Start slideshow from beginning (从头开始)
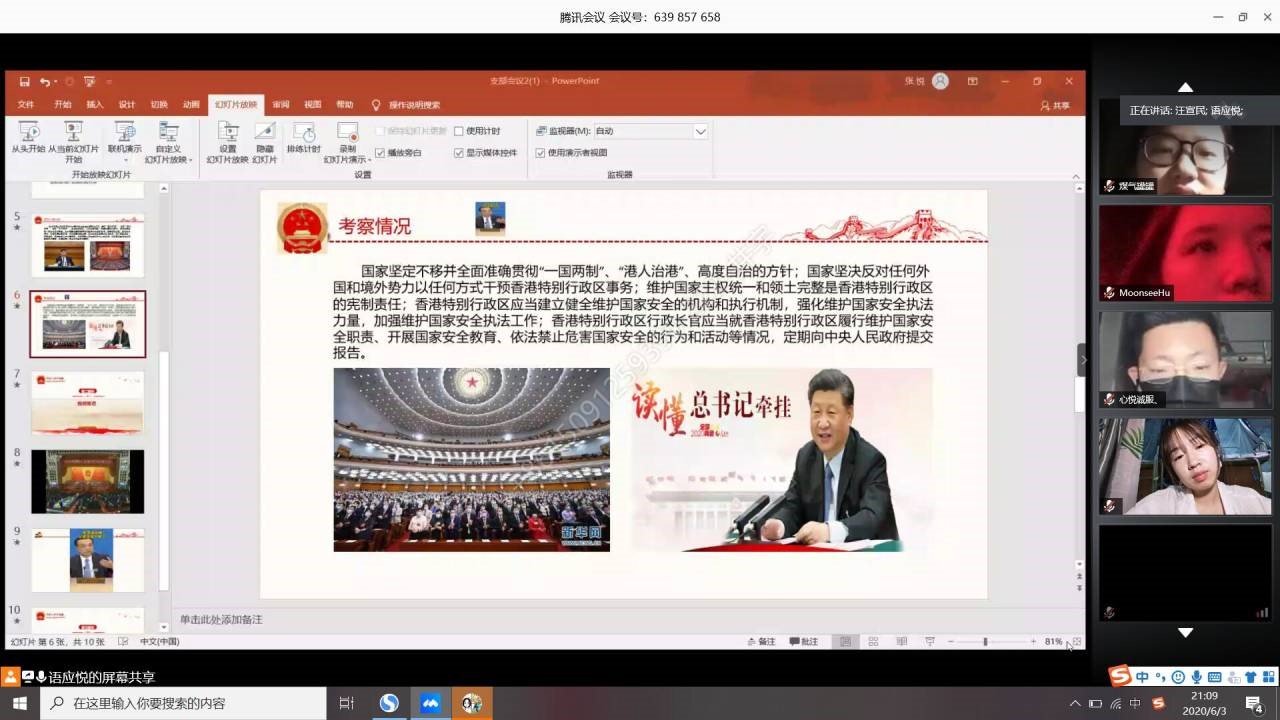The width and height of the screenshot is (1280, 720). pos(28,136)
